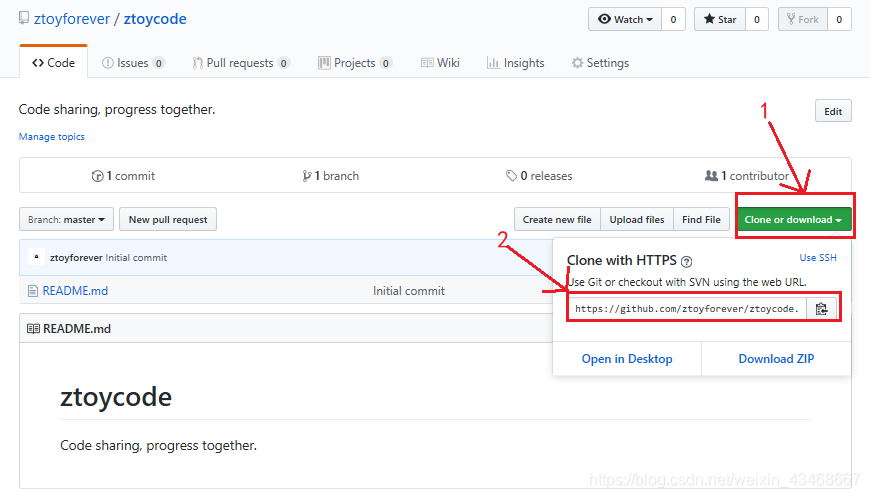
Task: Click the Create new file button
Action: tap(557, 220)
